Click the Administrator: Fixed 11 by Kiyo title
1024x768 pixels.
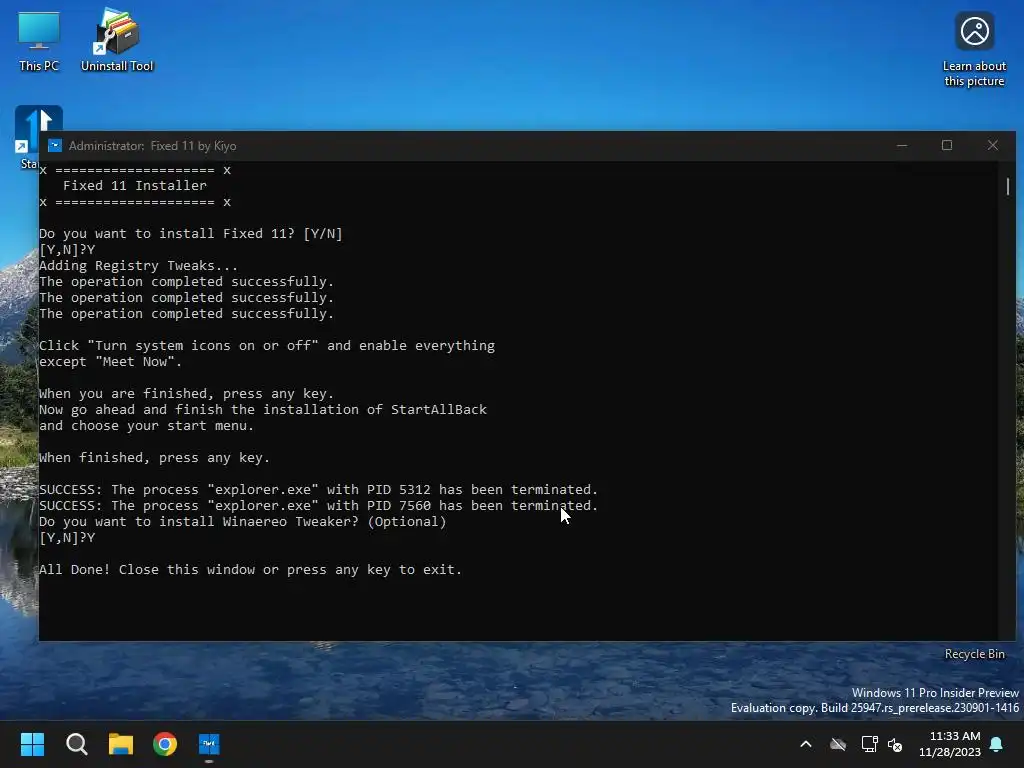[x=152, y=146]
